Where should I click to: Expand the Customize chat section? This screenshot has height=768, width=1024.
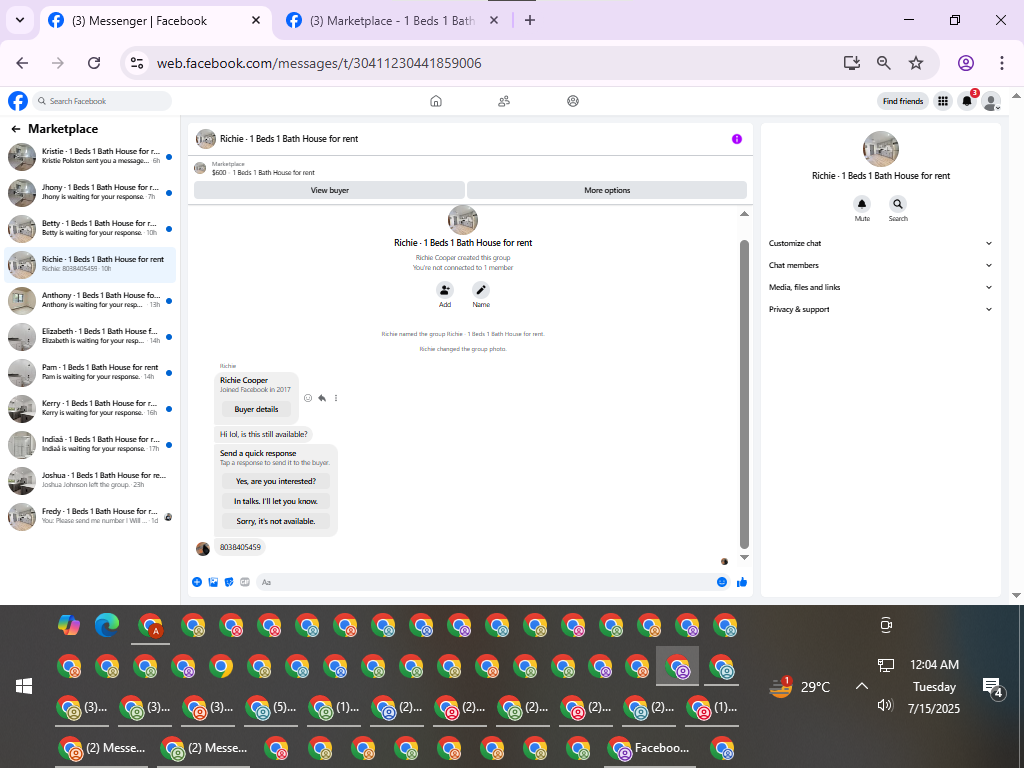[880, 243]
